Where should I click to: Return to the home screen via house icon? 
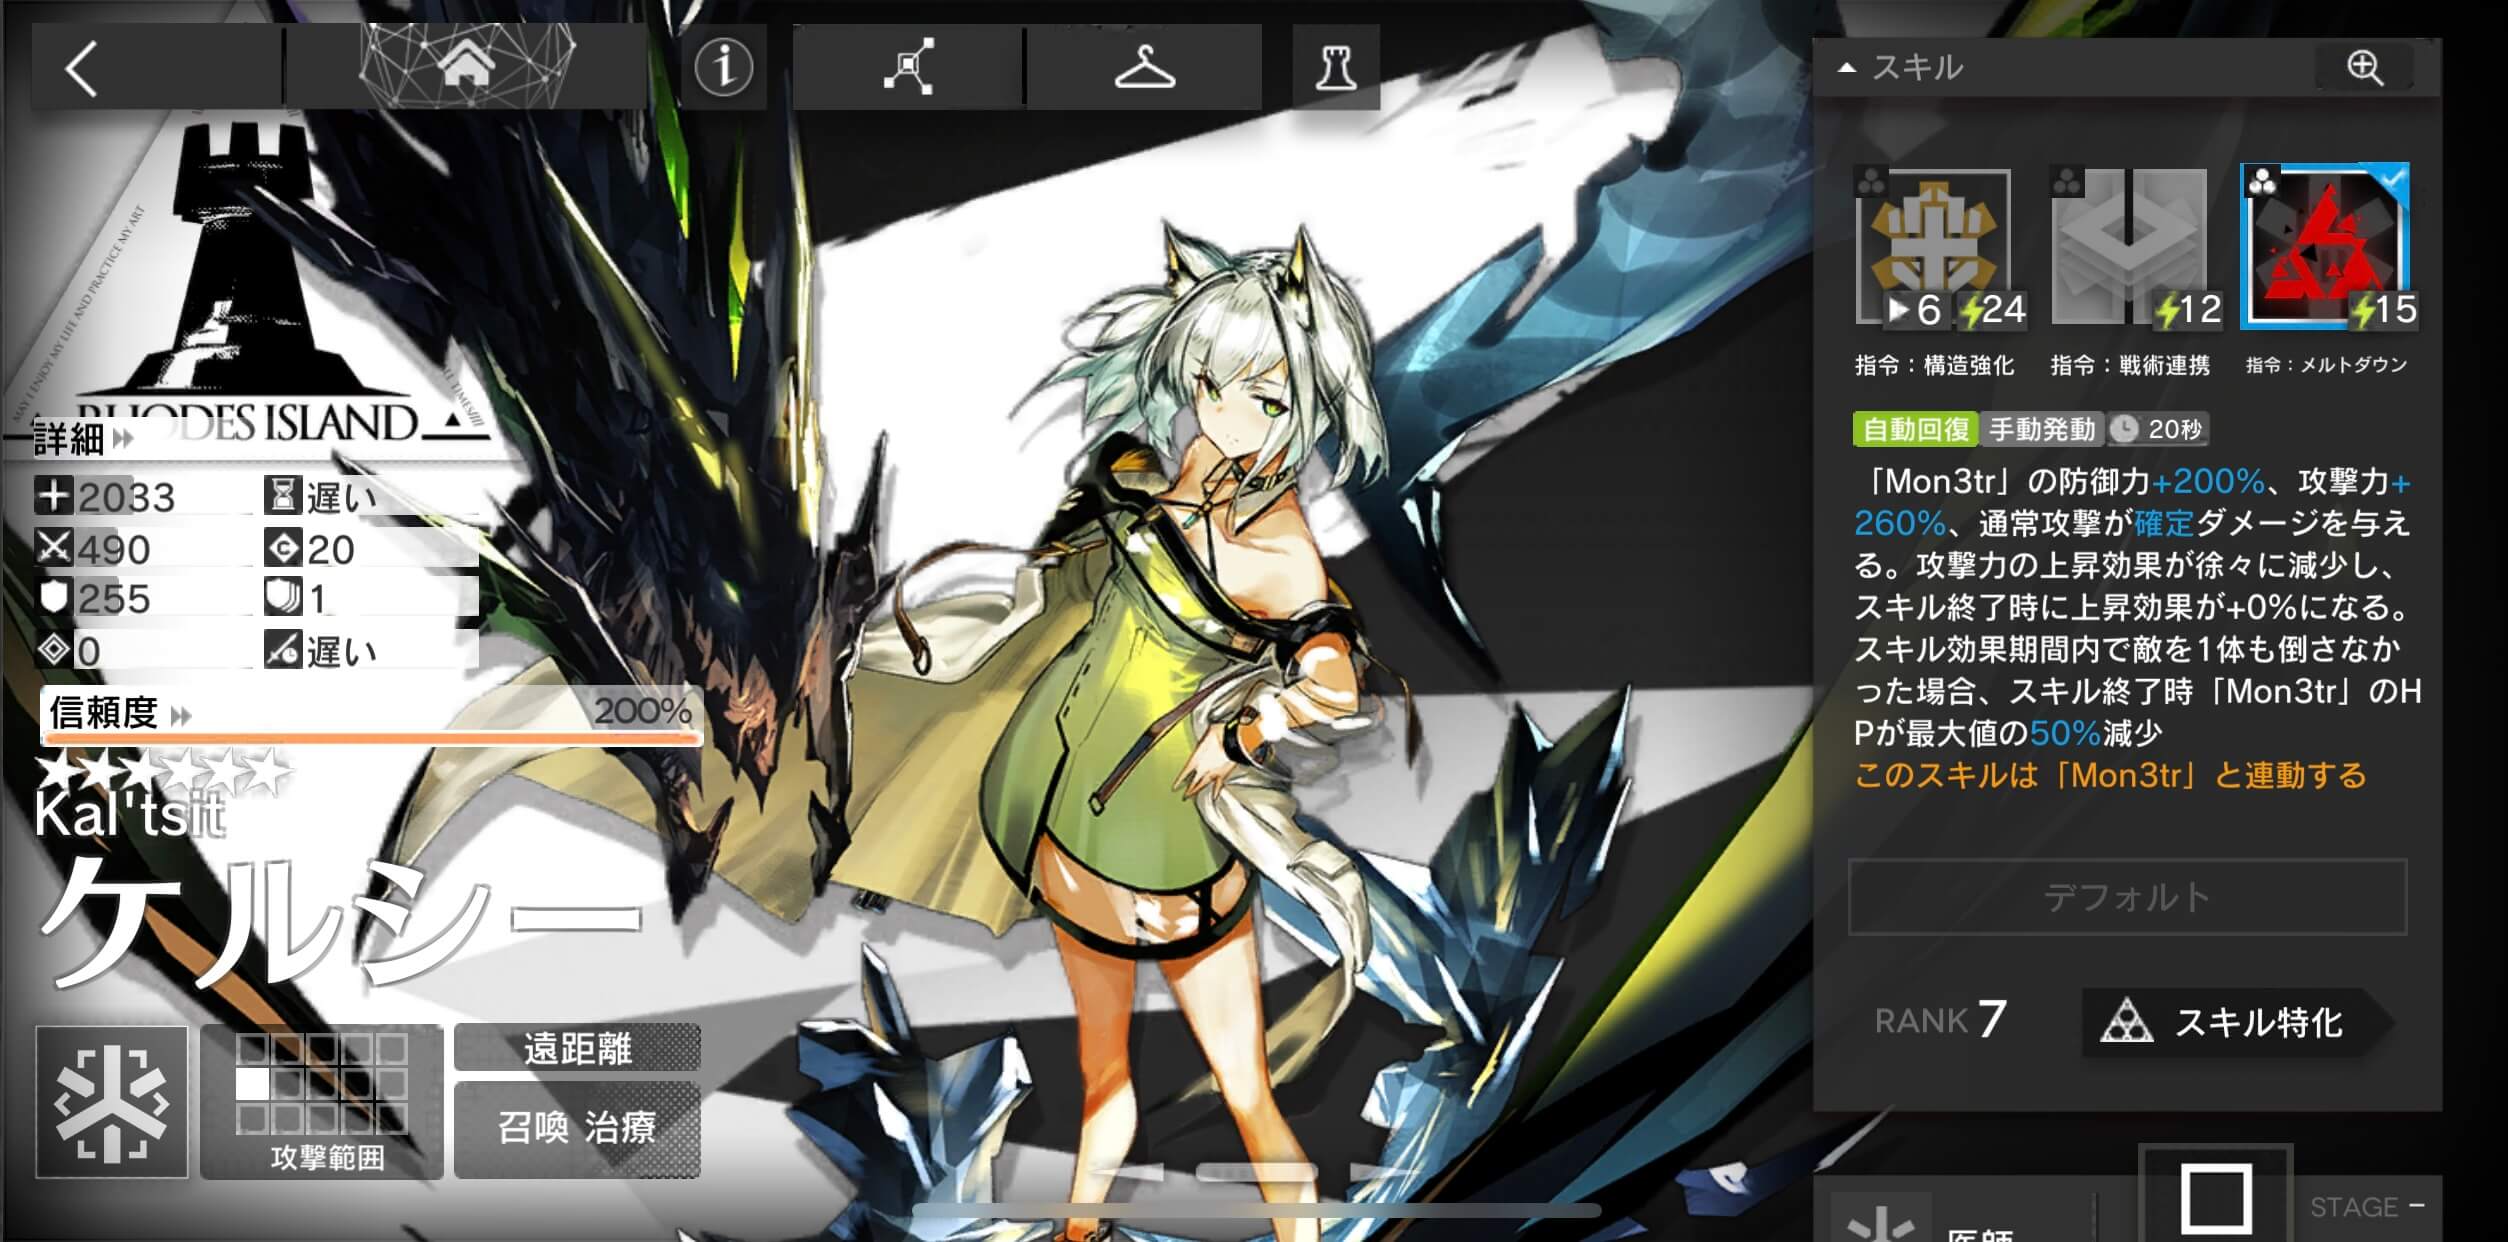(x=468, y=66)
